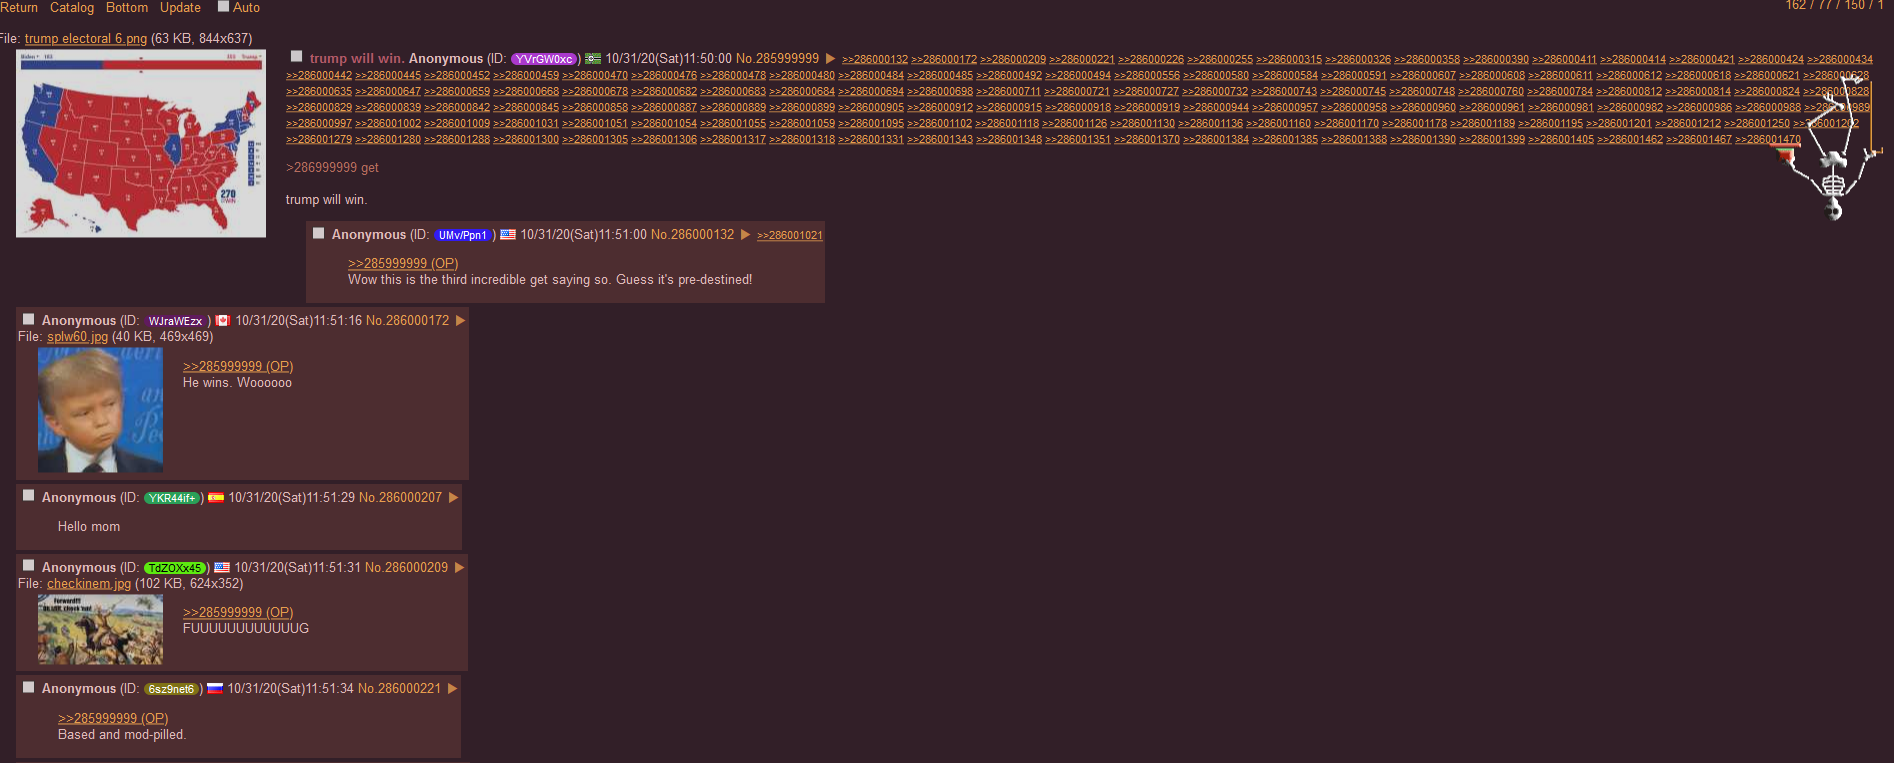Click poster ID WJraWEzx badge

[175, 321]
